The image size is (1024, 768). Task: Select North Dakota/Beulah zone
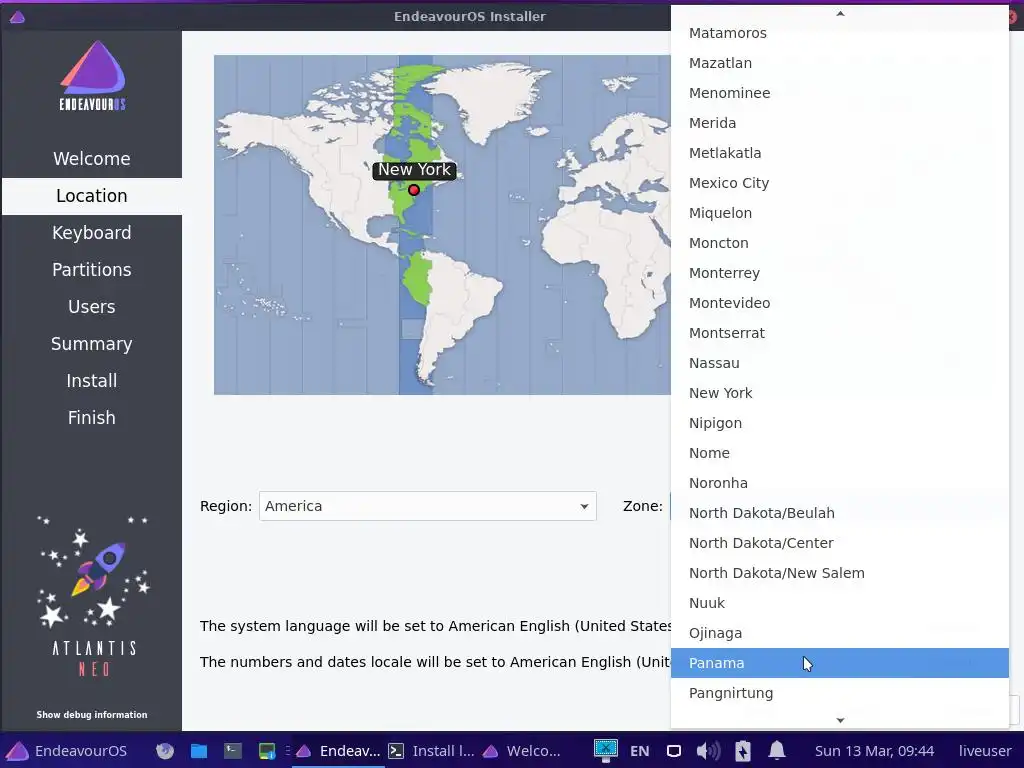pos(839,513)
